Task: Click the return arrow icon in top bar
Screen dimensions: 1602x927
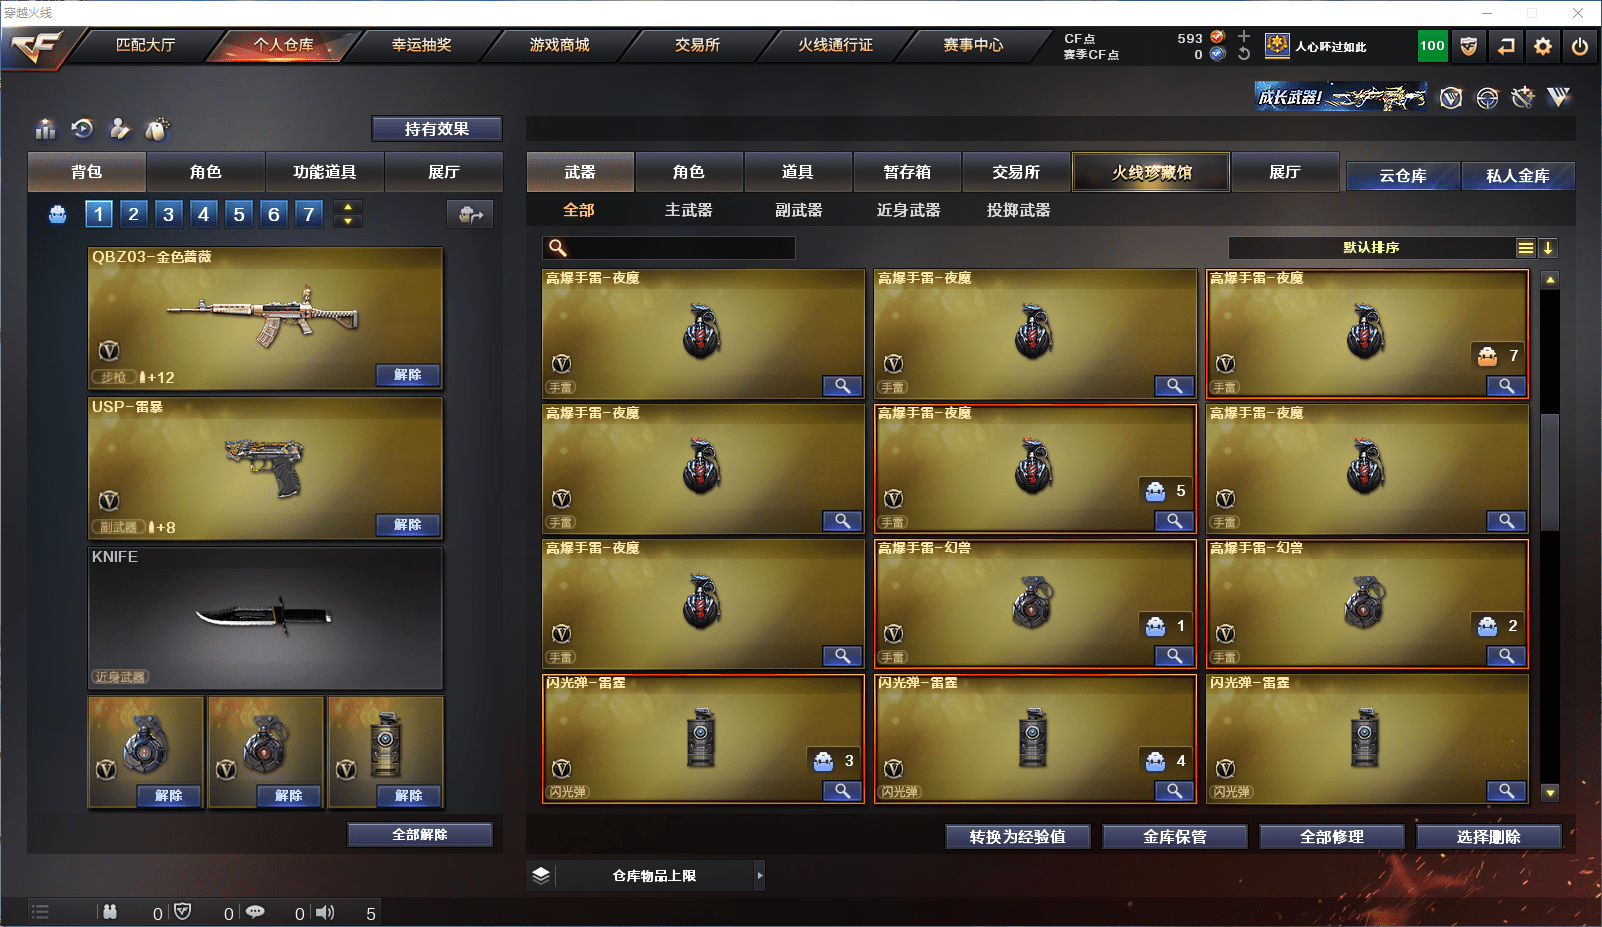Action: [x=1506, y=46]
